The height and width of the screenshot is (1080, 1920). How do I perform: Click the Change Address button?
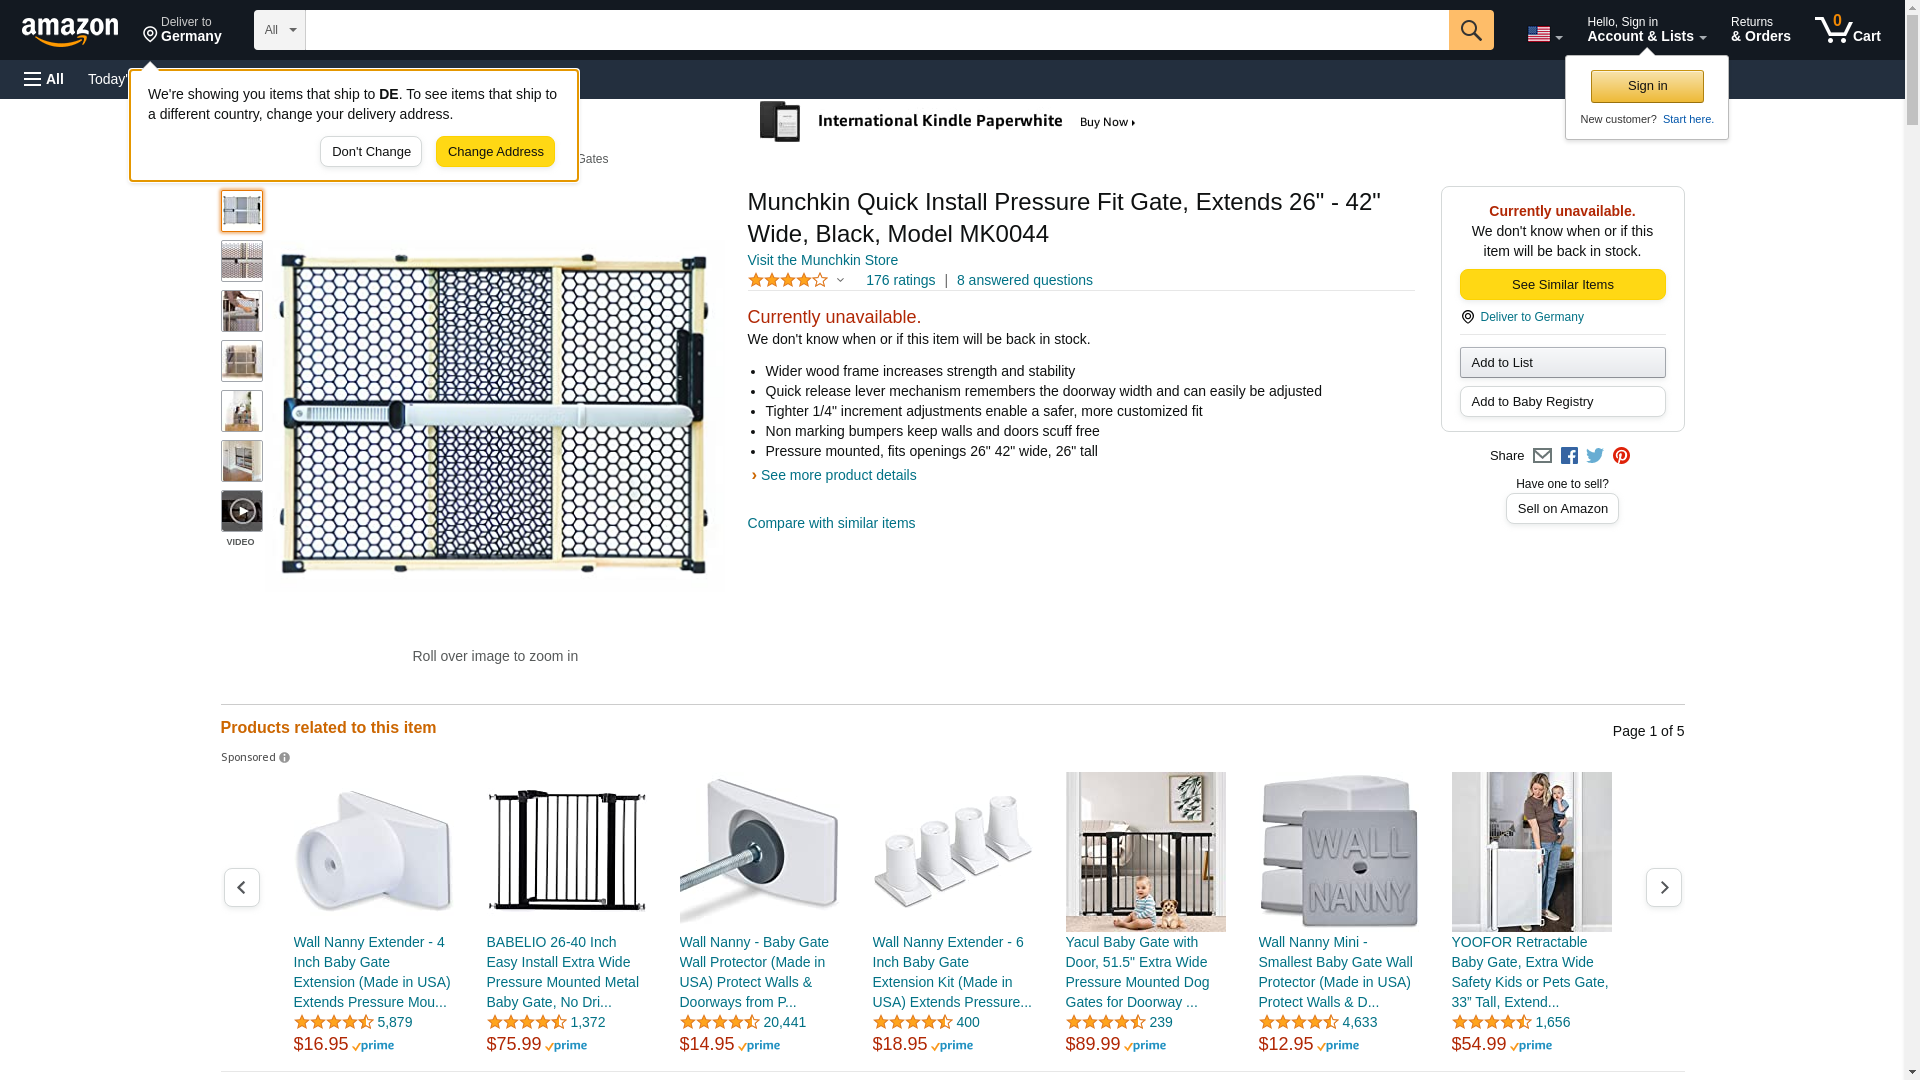[x=495, y=152]
